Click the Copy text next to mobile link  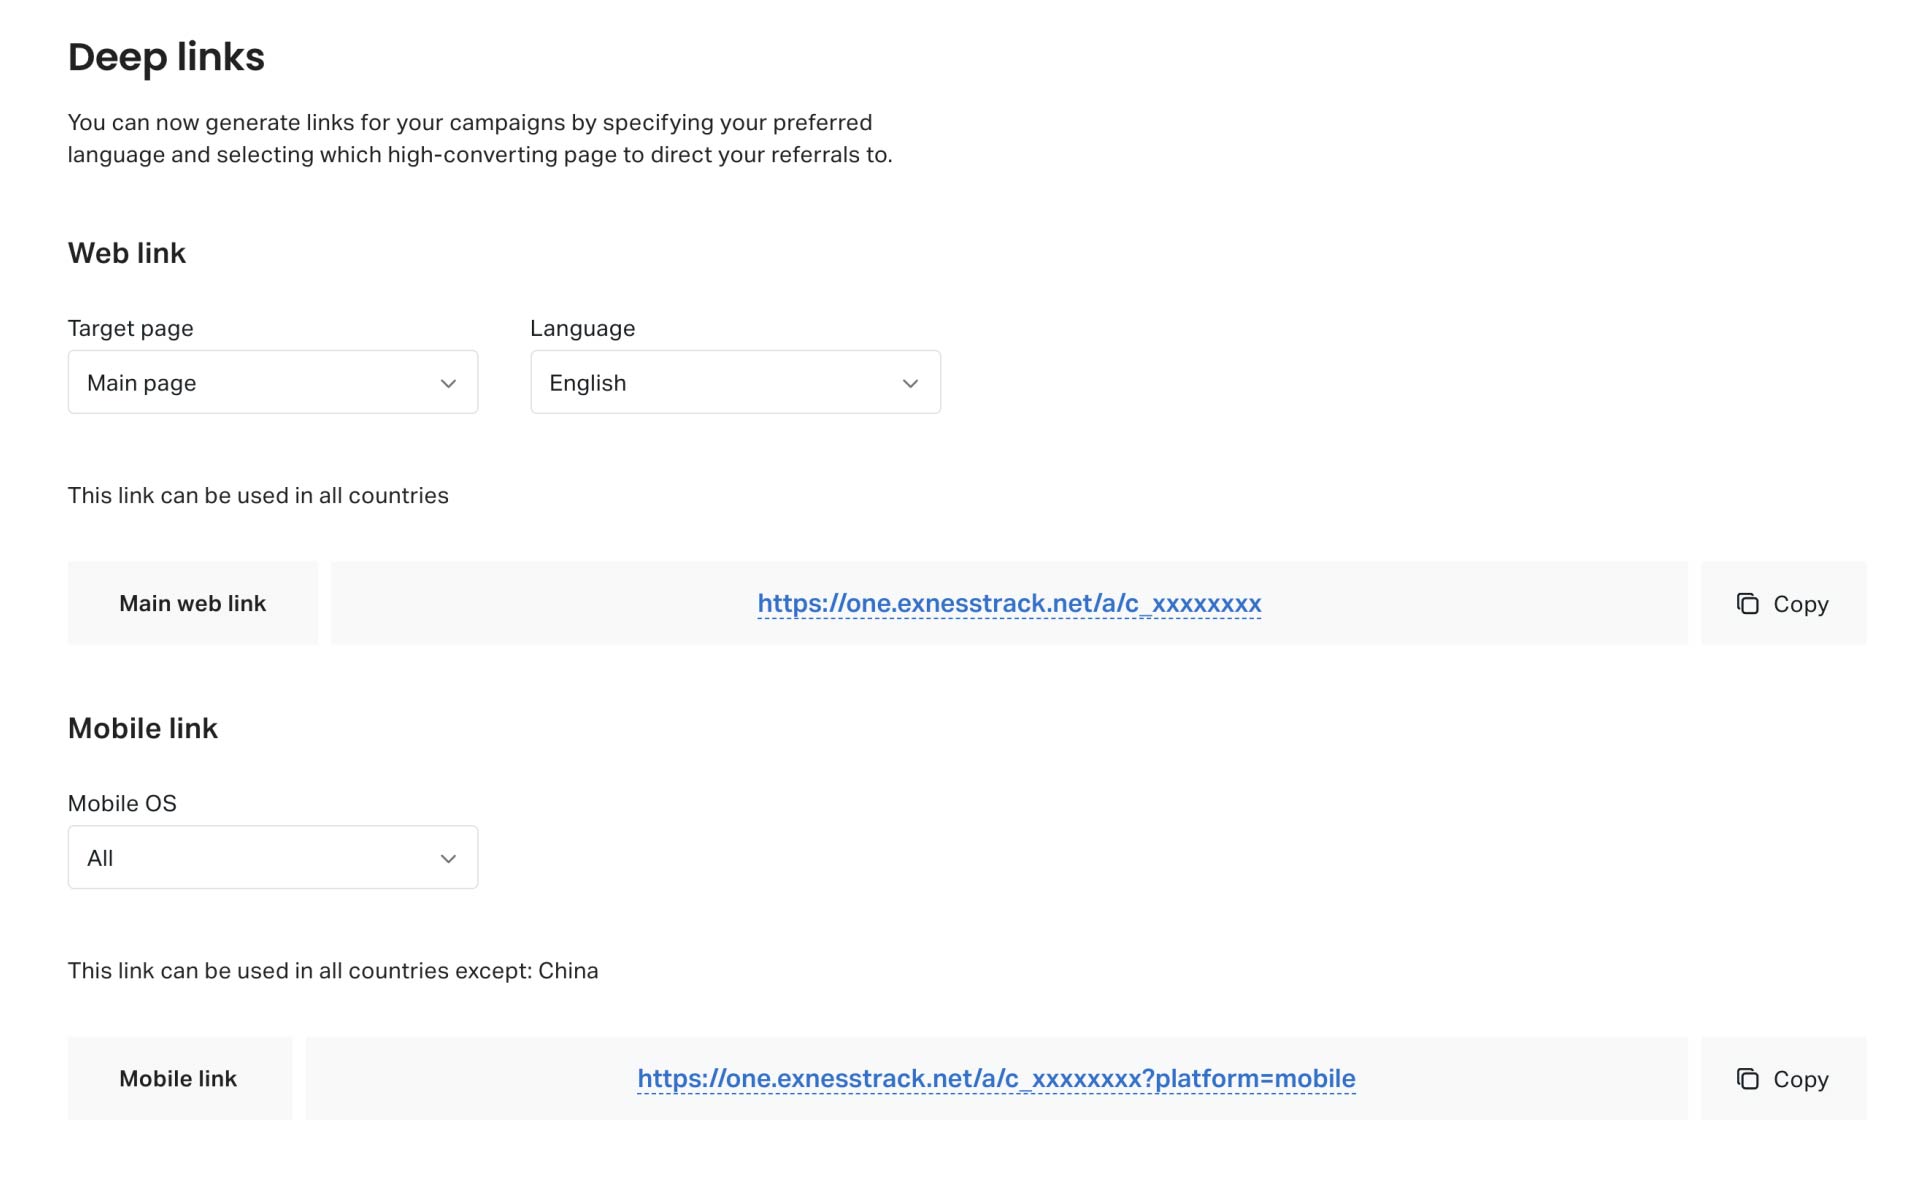1800,1079
